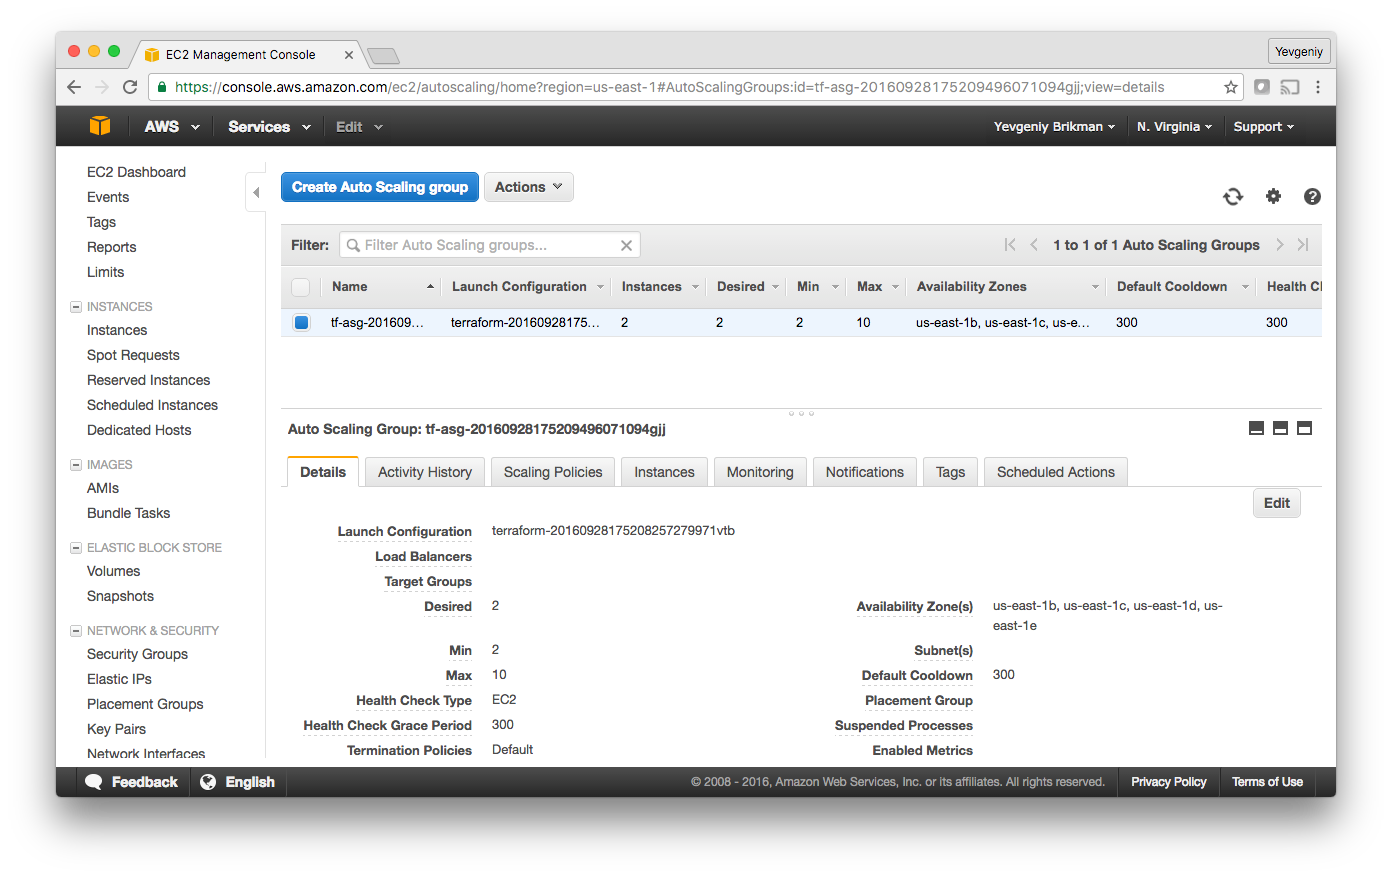Collapse the NETWORK & SECURITY section
Image resolution: width=1392 pixels, height=877 pixels.
coord(76,631)
